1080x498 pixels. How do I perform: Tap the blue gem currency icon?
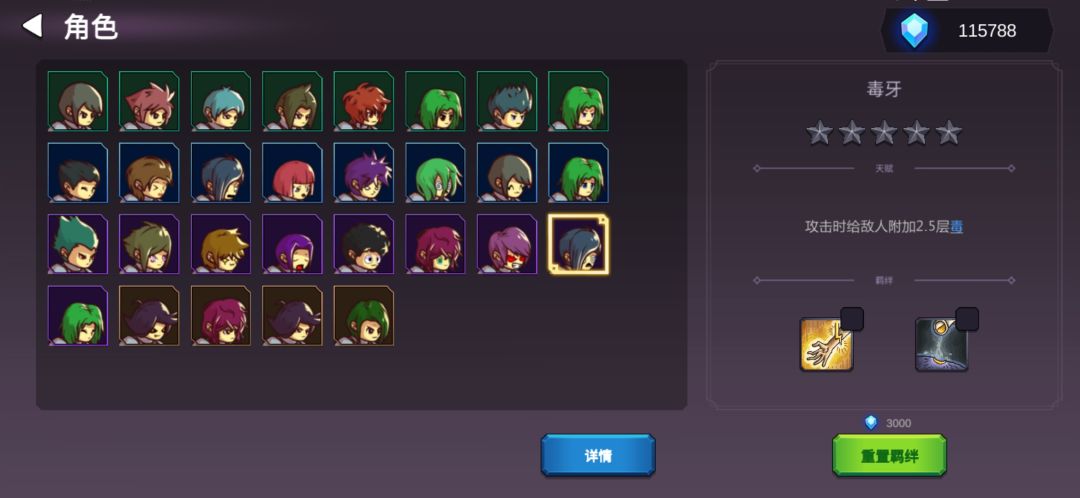click(x=915, y=31)
